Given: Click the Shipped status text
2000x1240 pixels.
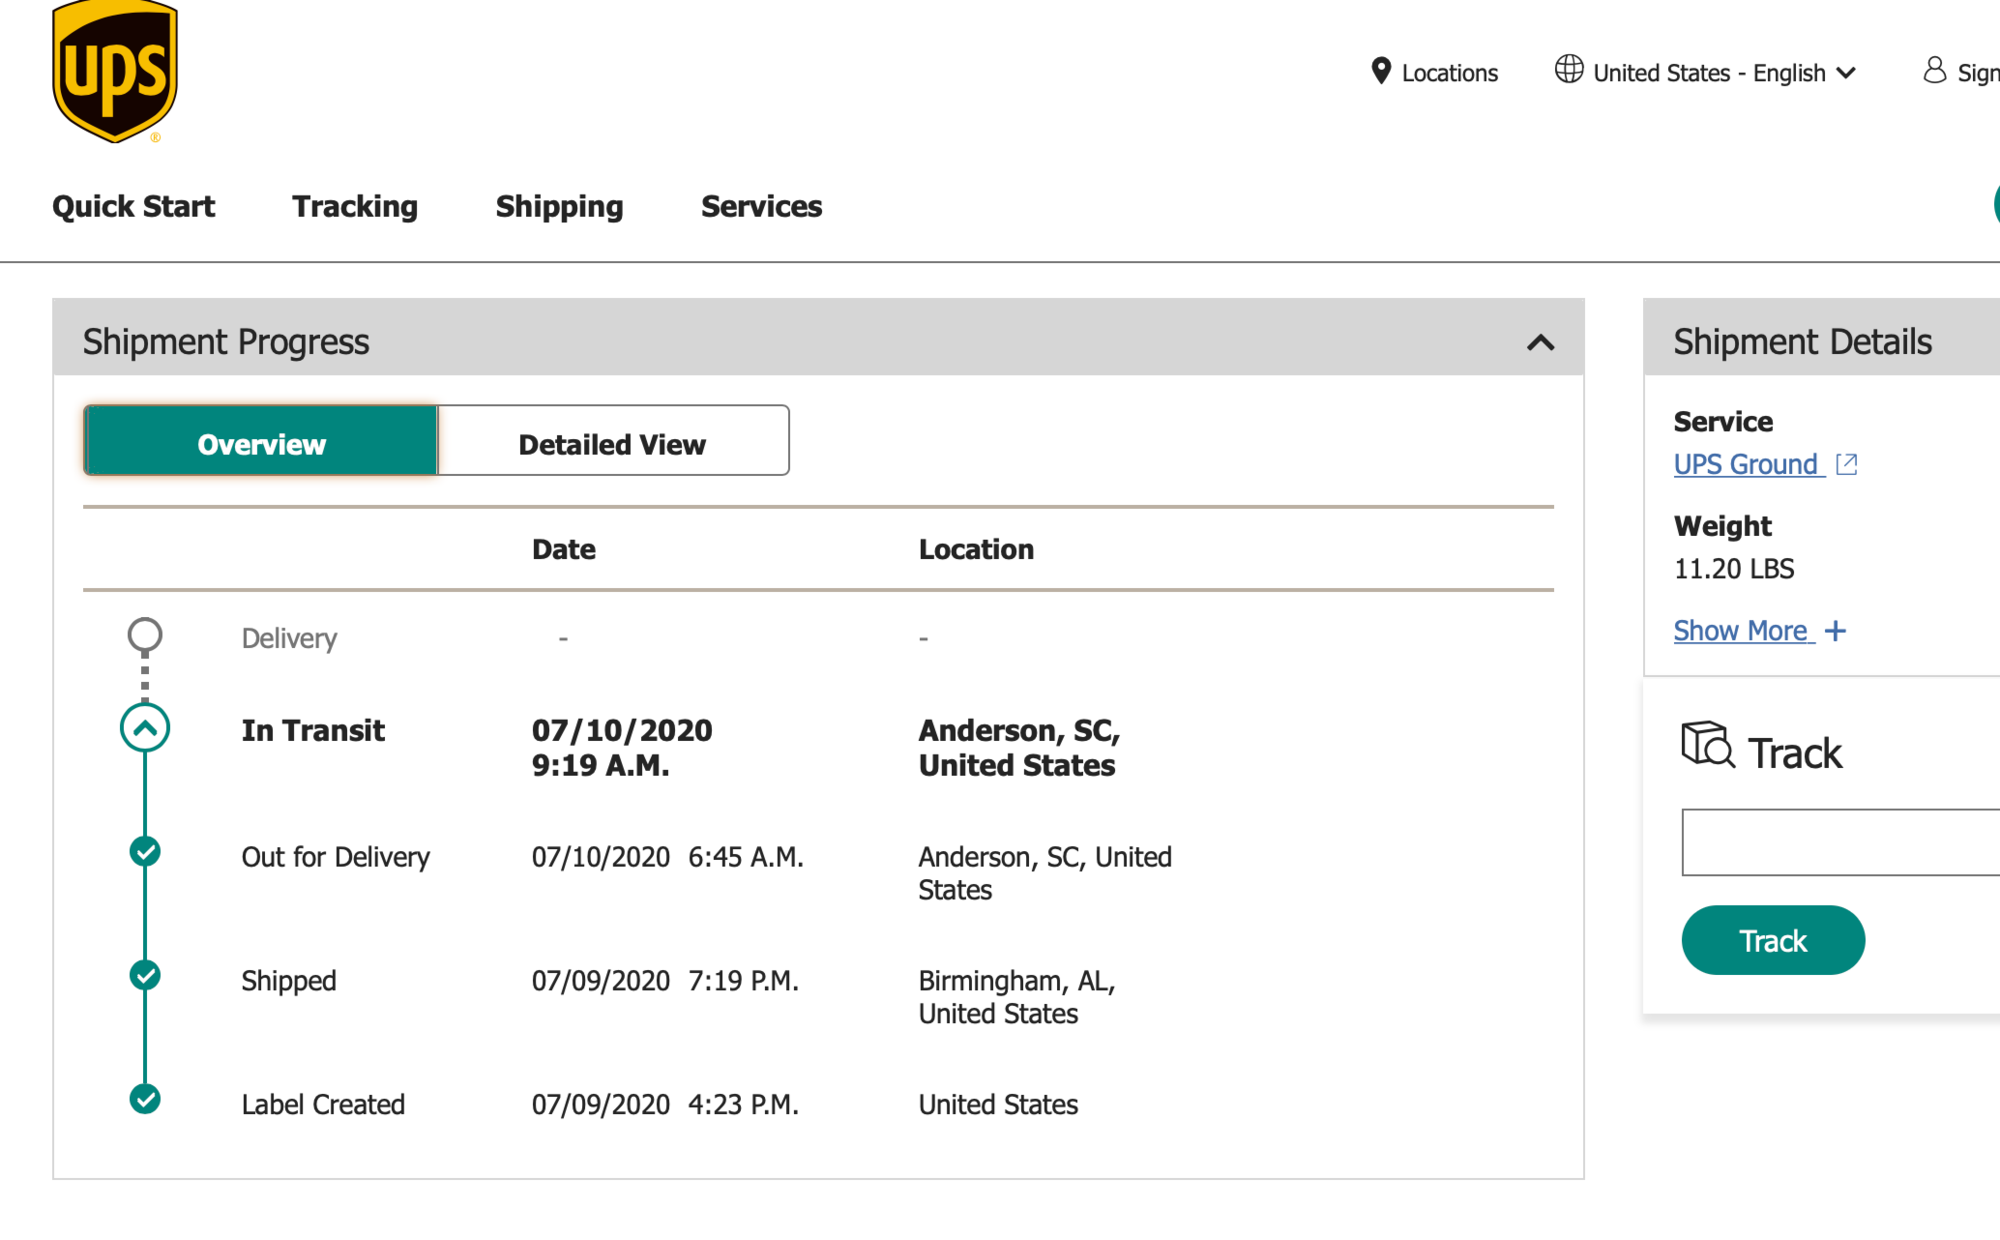Looking at the screenshot, I should 289,981.
